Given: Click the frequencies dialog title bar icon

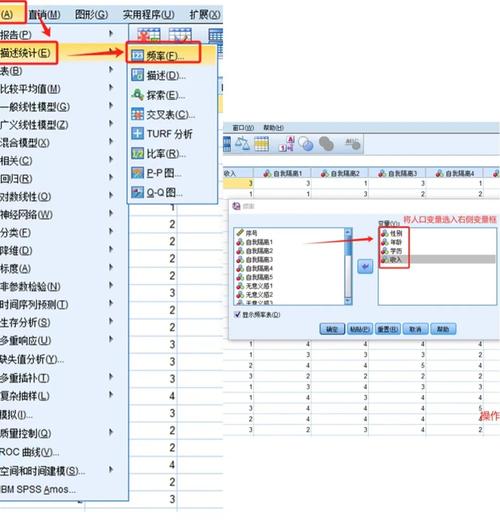Looking at the screenshot, I should (x=237, y=206).
